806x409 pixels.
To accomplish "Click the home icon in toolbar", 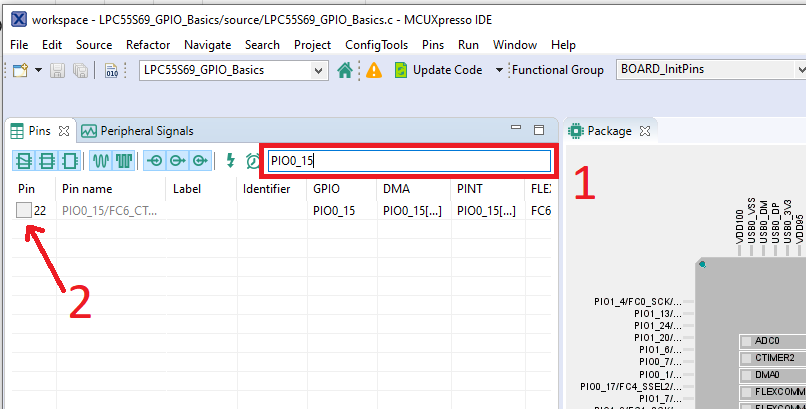I will coord(345,70).
